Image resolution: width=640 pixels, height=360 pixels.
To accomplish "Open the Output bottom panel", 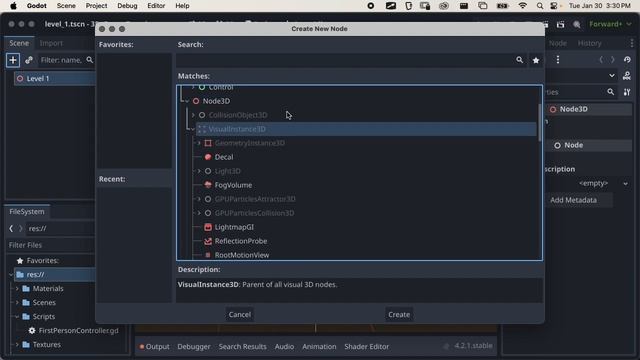I will click(155, 347).
